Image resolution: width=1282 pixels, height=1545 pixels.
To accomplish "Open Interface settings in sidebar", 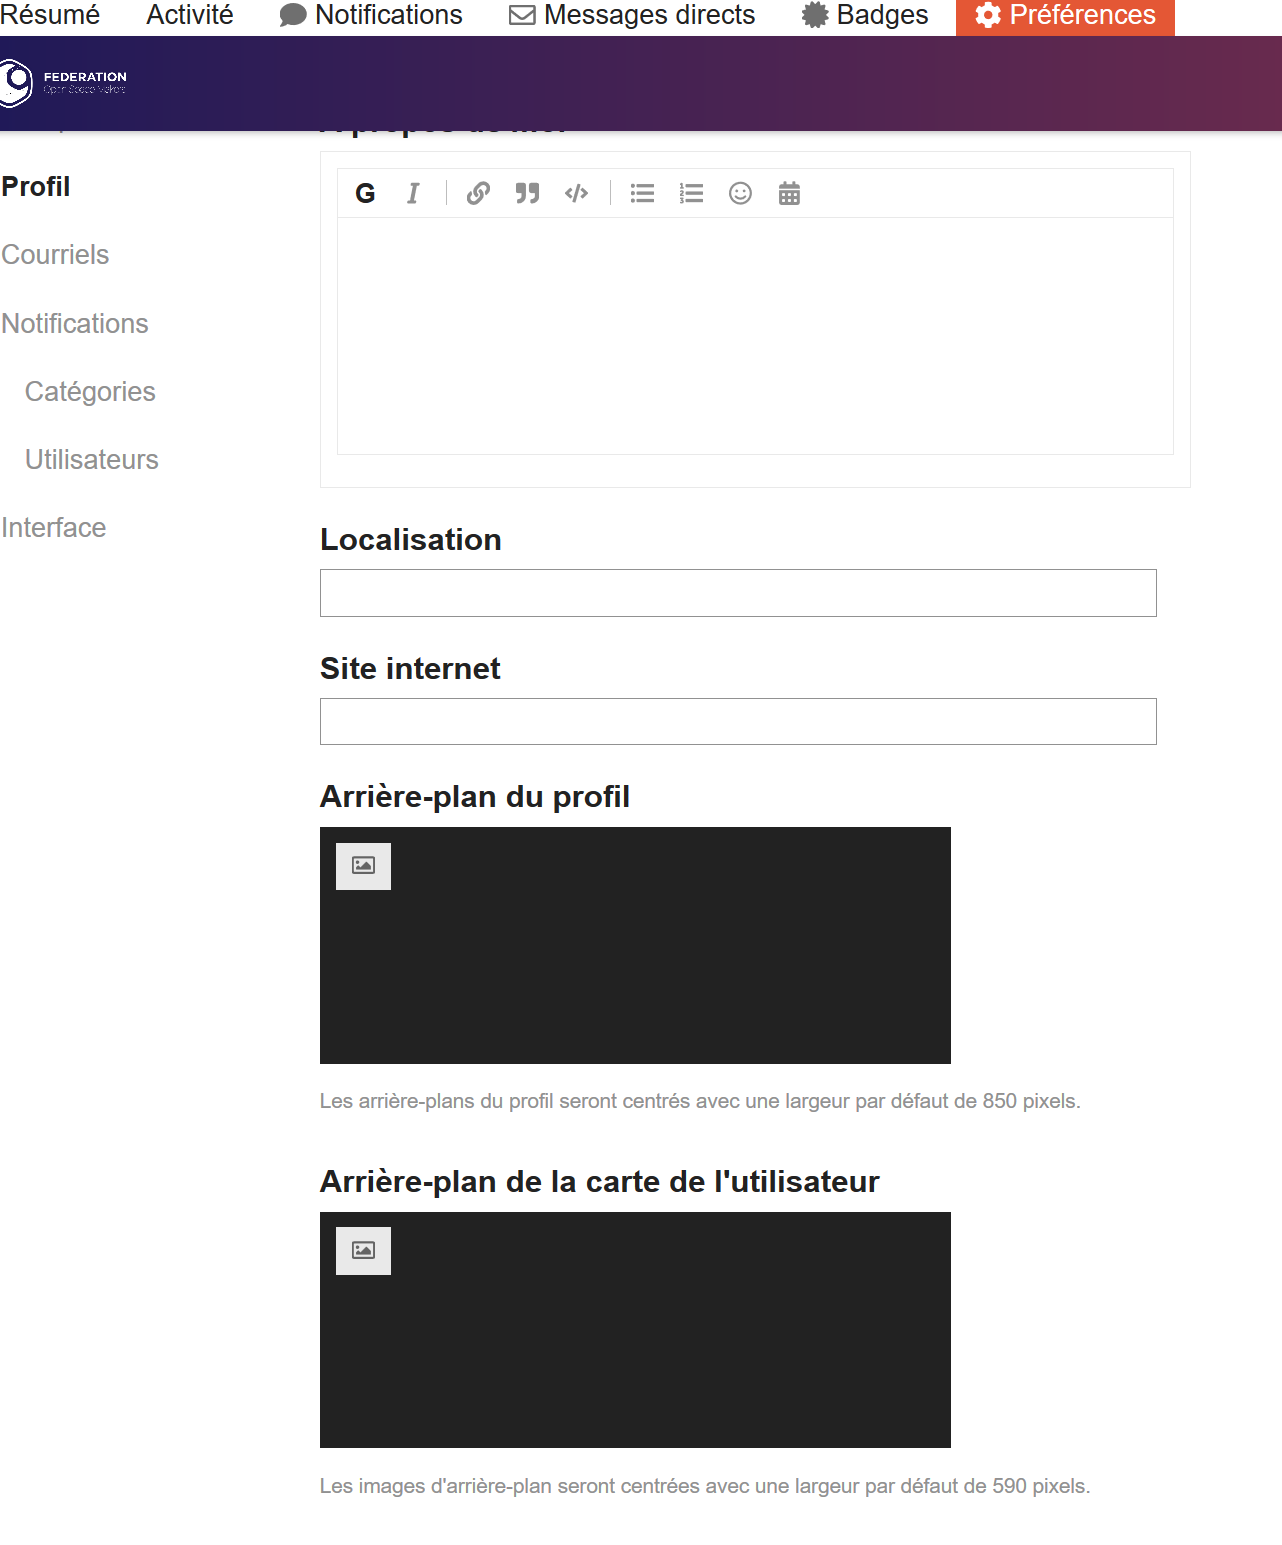I will coord(54,528).
